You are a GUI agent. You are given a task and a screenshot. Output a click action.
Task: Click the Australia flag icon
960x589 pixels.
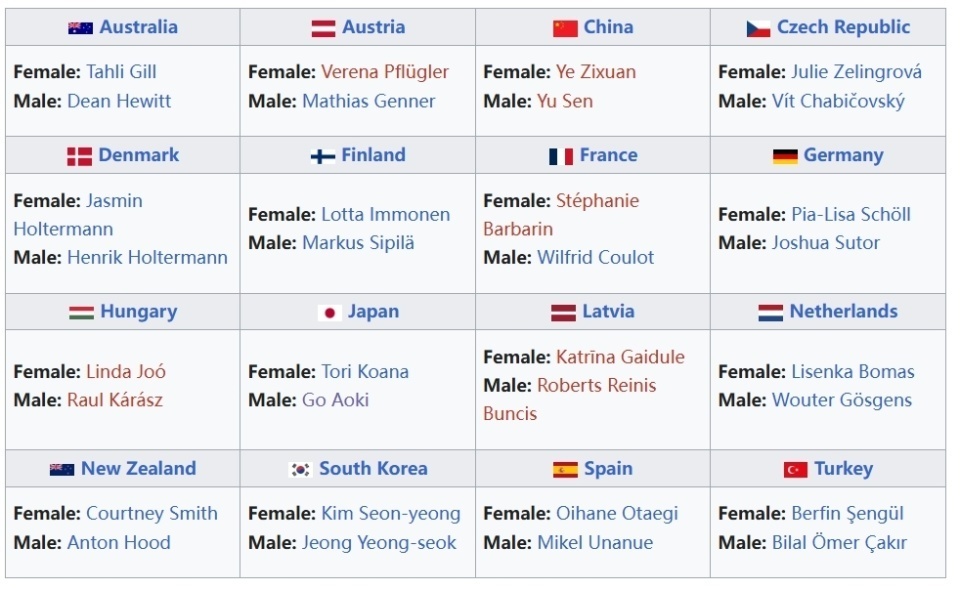[80, 28]
